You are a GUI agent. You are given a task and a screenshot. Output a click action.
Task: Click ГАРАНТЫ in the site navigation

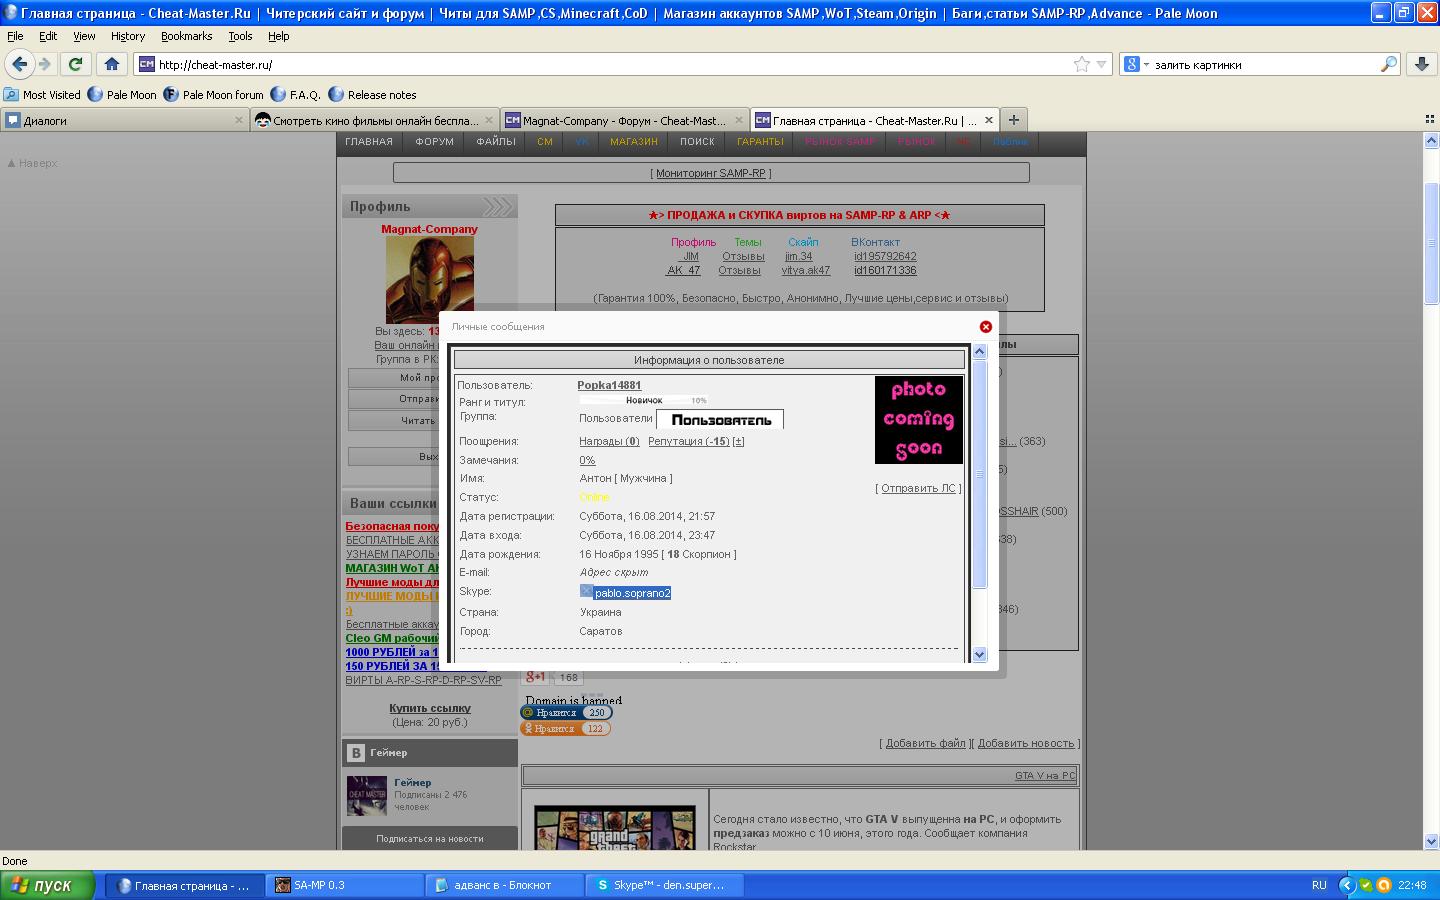760,142
